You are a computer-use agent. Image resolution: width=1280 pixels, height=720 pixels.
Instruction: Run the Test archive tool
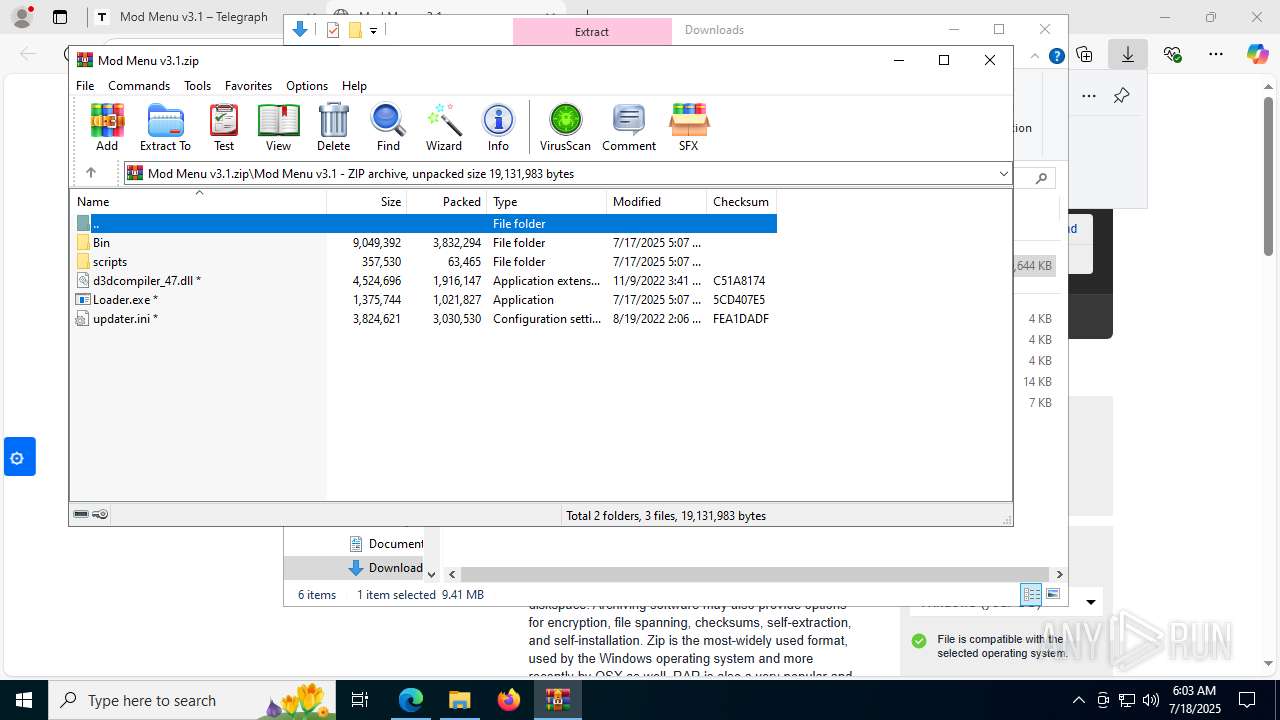pyautogui.click(x=224, y=127)
